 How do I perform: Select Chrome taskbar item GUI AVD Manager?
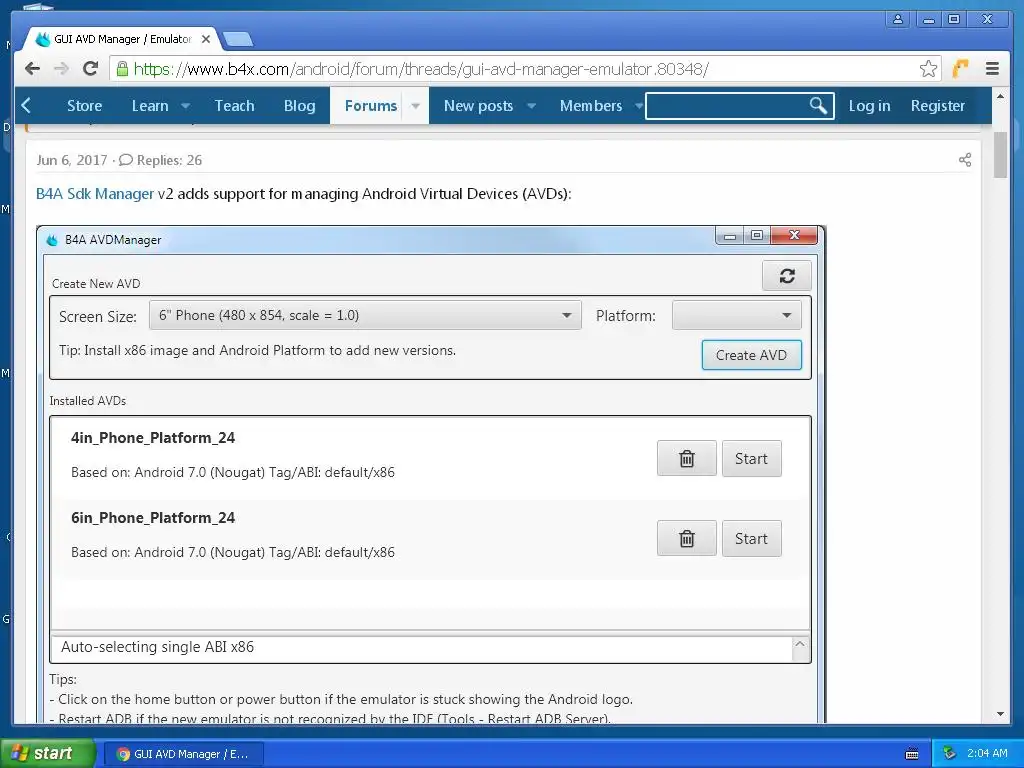click(184, 754)
